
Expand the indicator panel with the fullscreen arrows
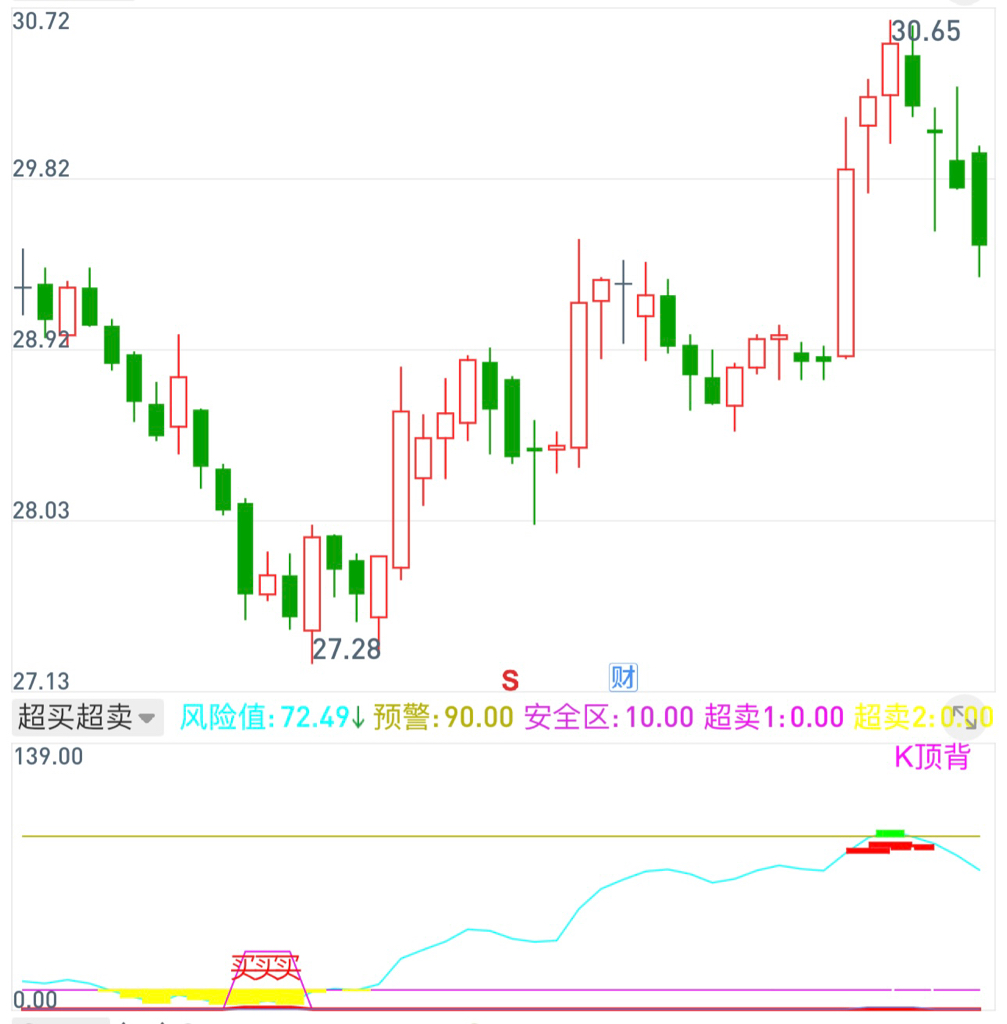point(964,717)
